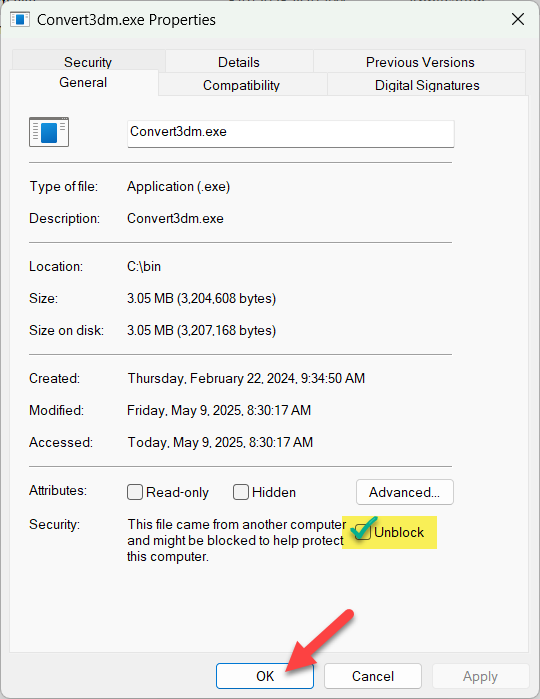Select the Previous Versions tab
The width and height of the screenshot is (540, 699).
(420, 62)
